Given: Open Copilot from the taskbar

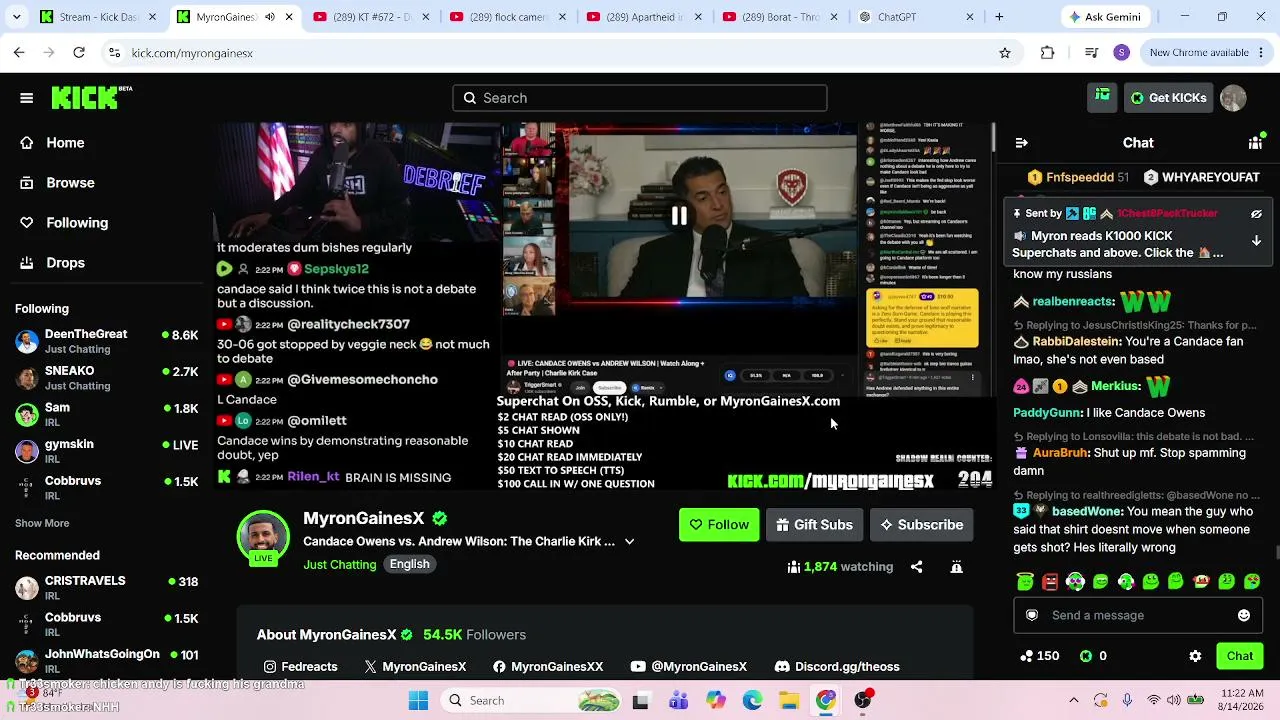Looking at the screenshot, I should click(x=715, y=700).
